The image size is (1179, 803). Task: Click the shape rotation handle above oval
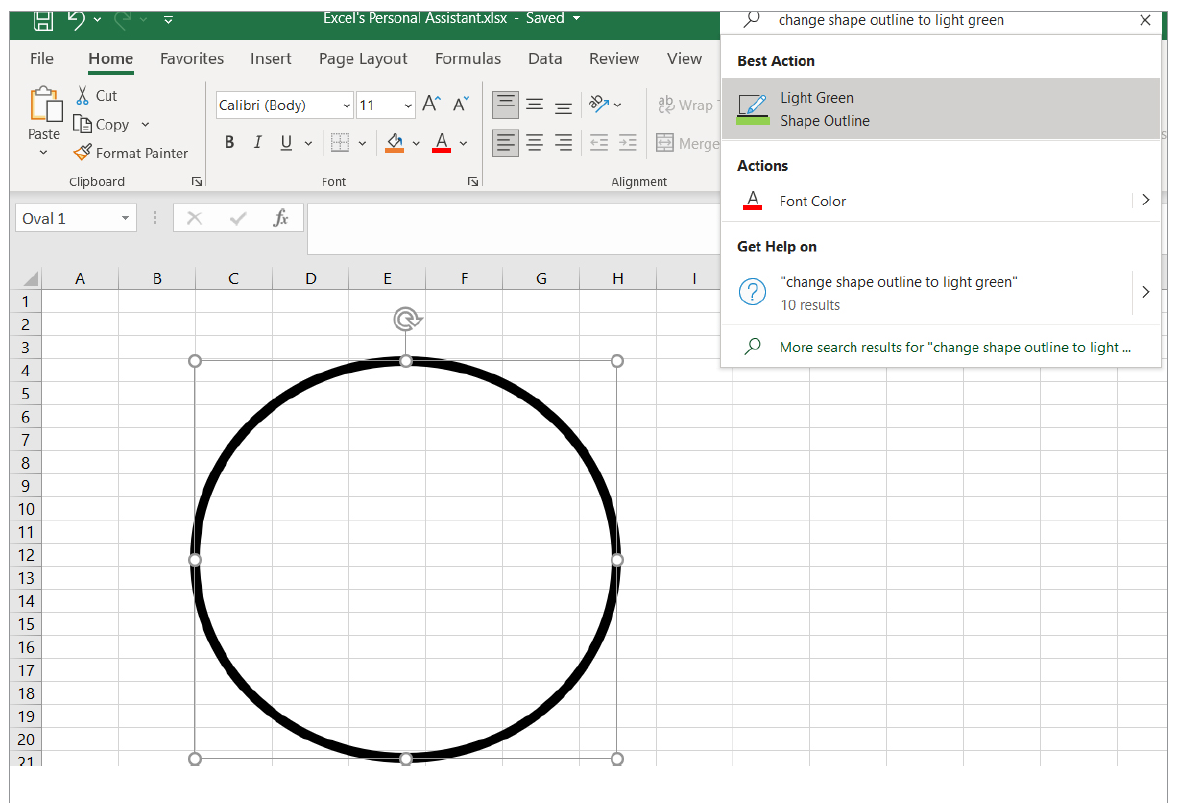[406, 319]
